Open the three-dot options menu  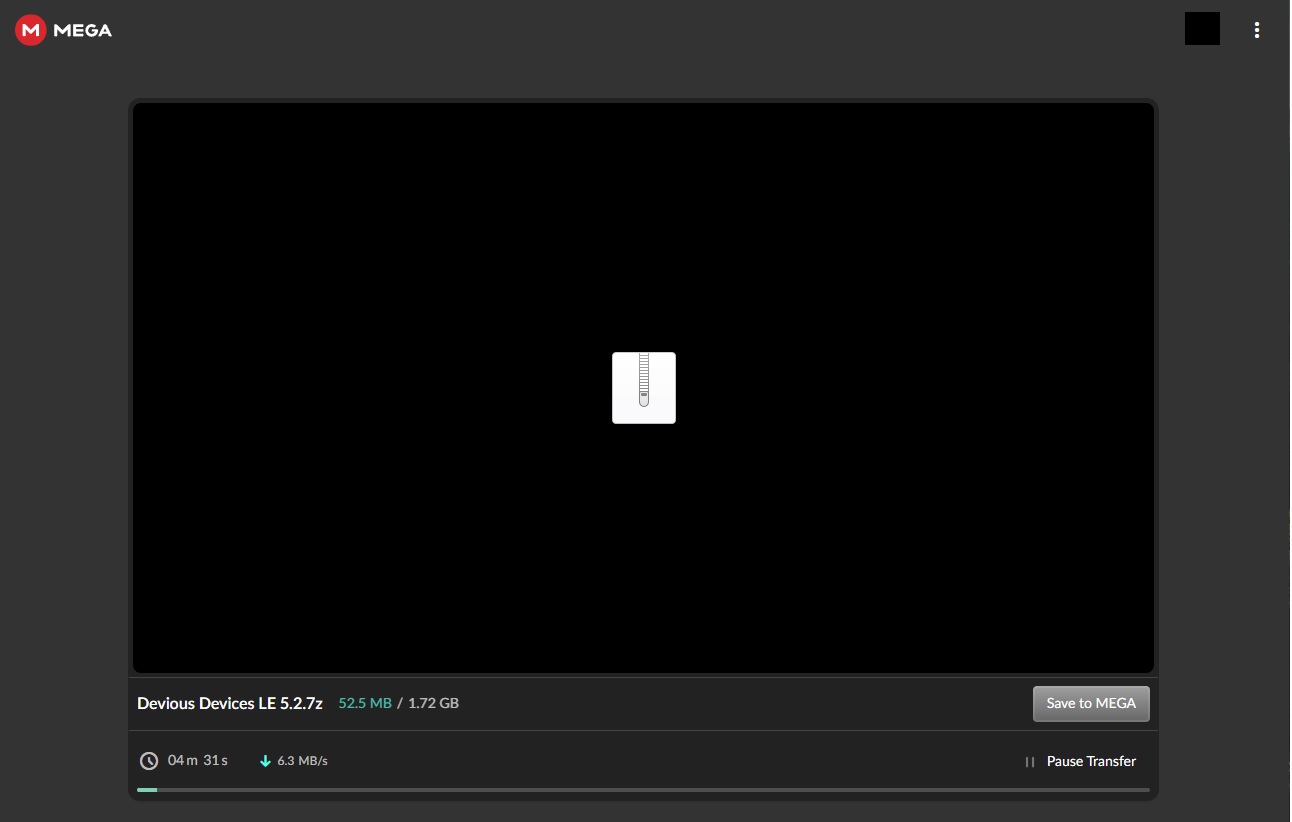1257,30
